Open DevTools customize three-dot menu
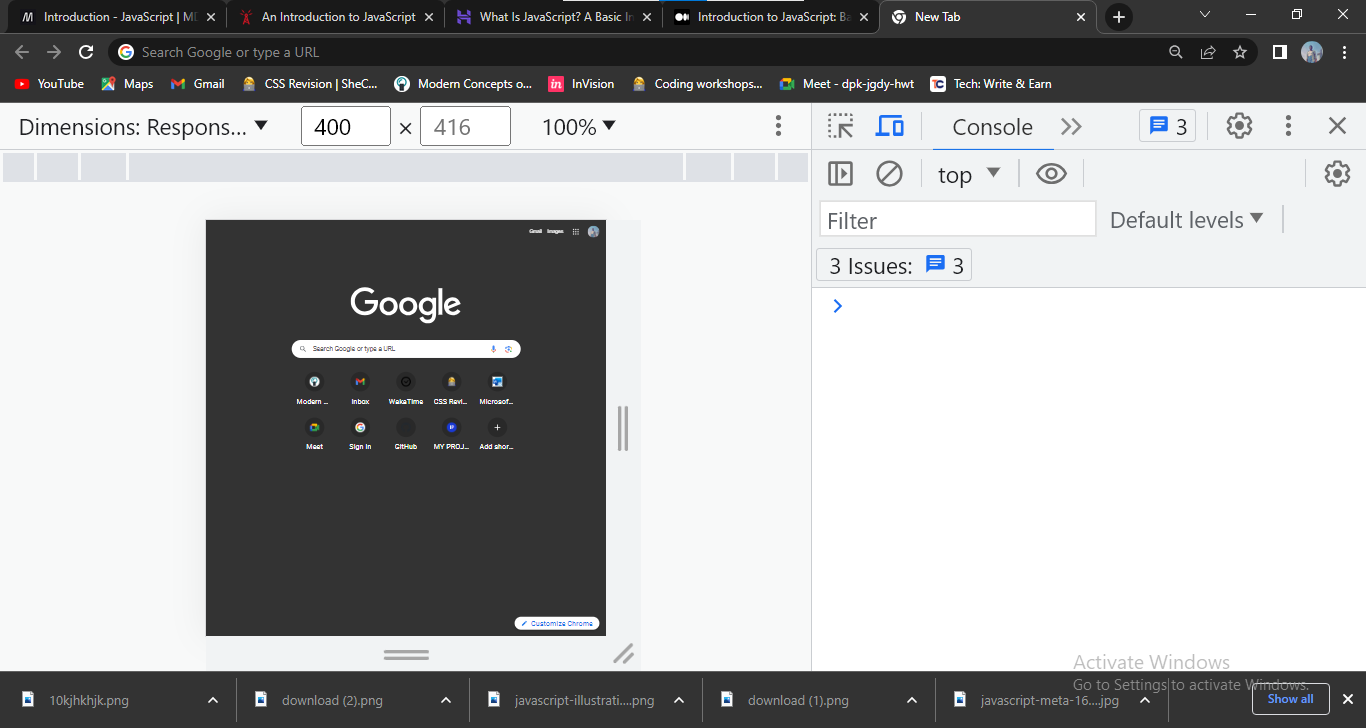 point(1288,126)
